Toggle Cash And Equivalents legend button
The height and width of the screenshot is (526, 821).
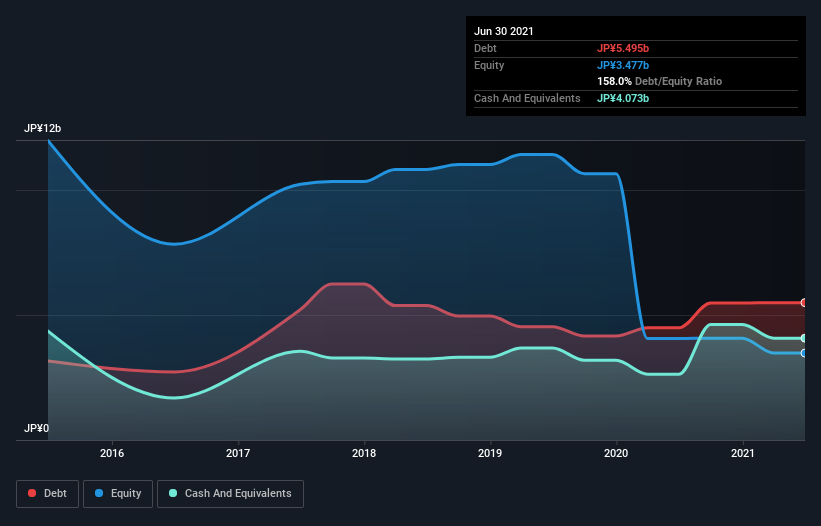point(230,494)
